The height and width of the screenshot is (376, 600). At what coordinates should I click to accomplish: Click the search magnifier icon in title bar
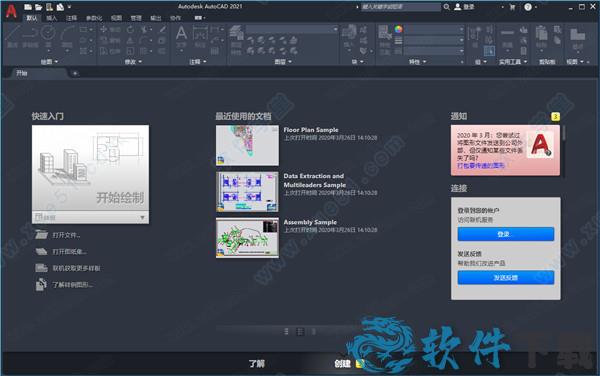(x=447, y=7)
